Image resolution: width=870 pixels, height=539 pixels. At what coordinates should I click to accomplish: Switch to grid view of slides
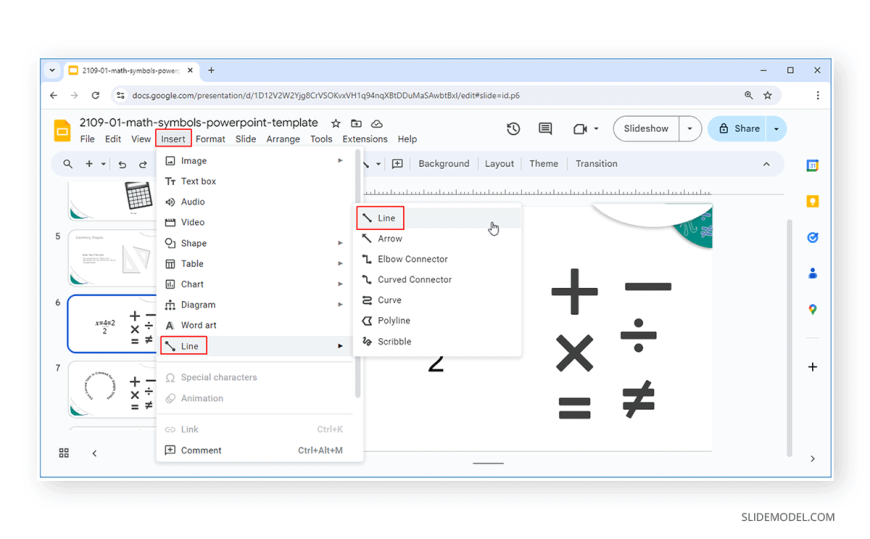pos(64,453)
